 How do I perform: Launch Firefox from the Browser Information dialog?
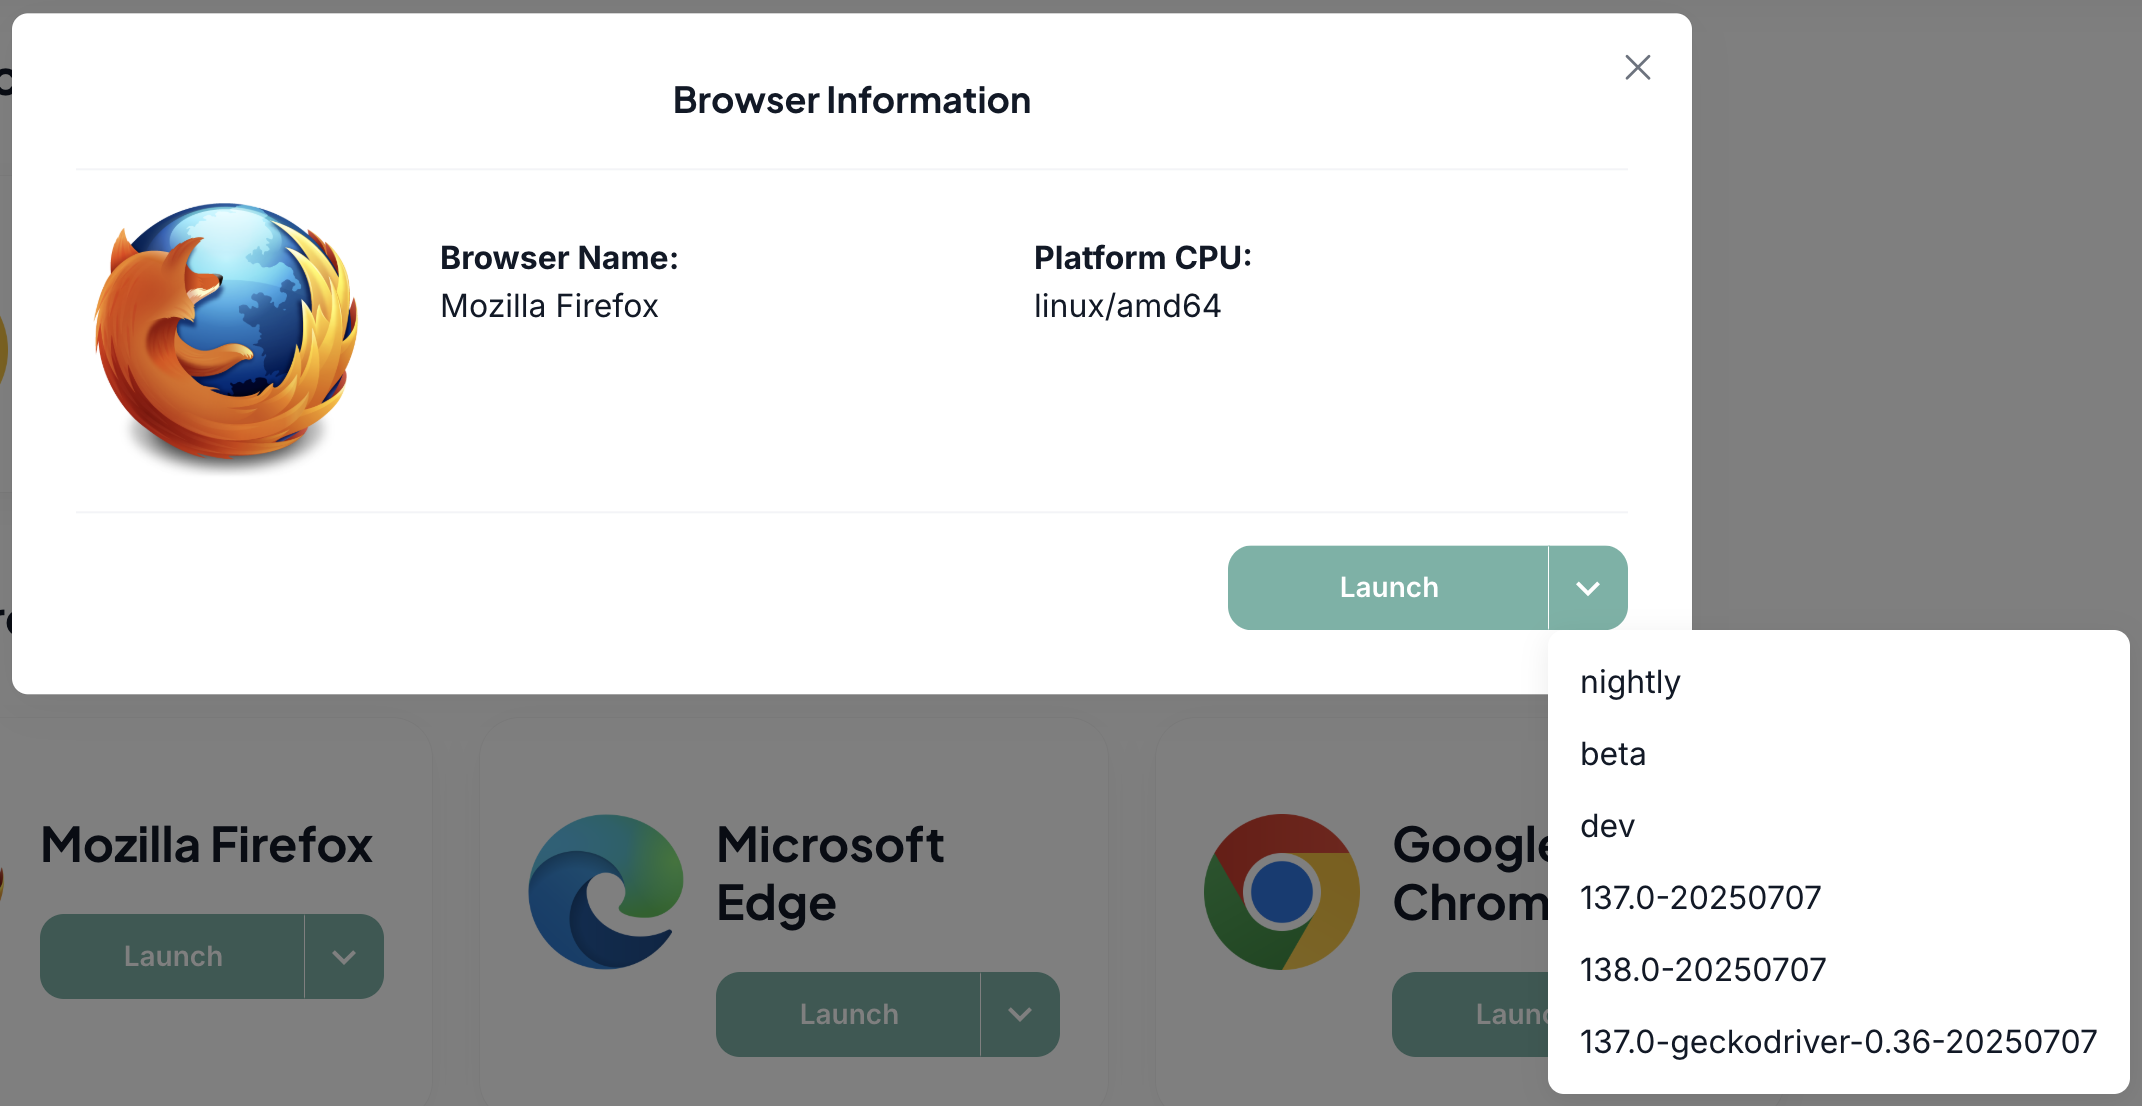tap(1388, 587)
